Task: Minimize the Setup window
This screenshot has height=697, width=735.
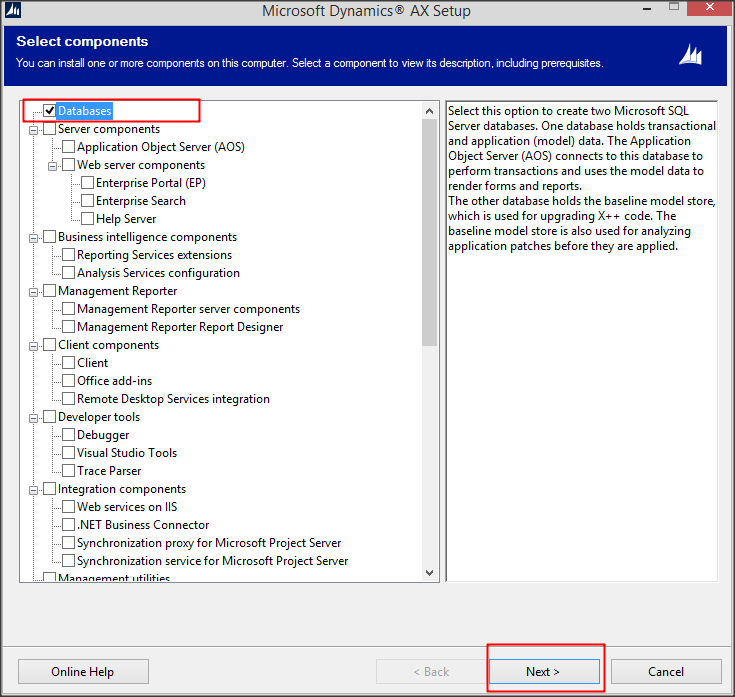Action: click(647, 8)
